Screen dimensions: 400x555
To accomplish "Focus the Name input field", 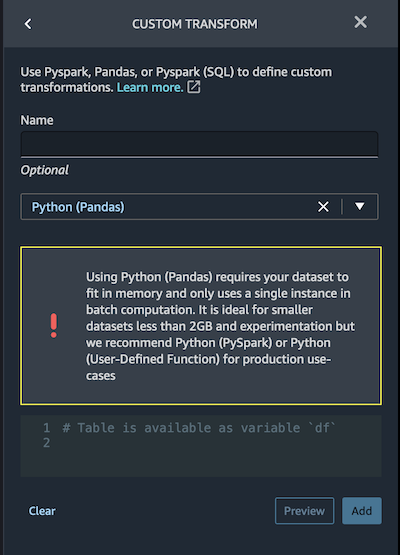I will click(199, 144).
